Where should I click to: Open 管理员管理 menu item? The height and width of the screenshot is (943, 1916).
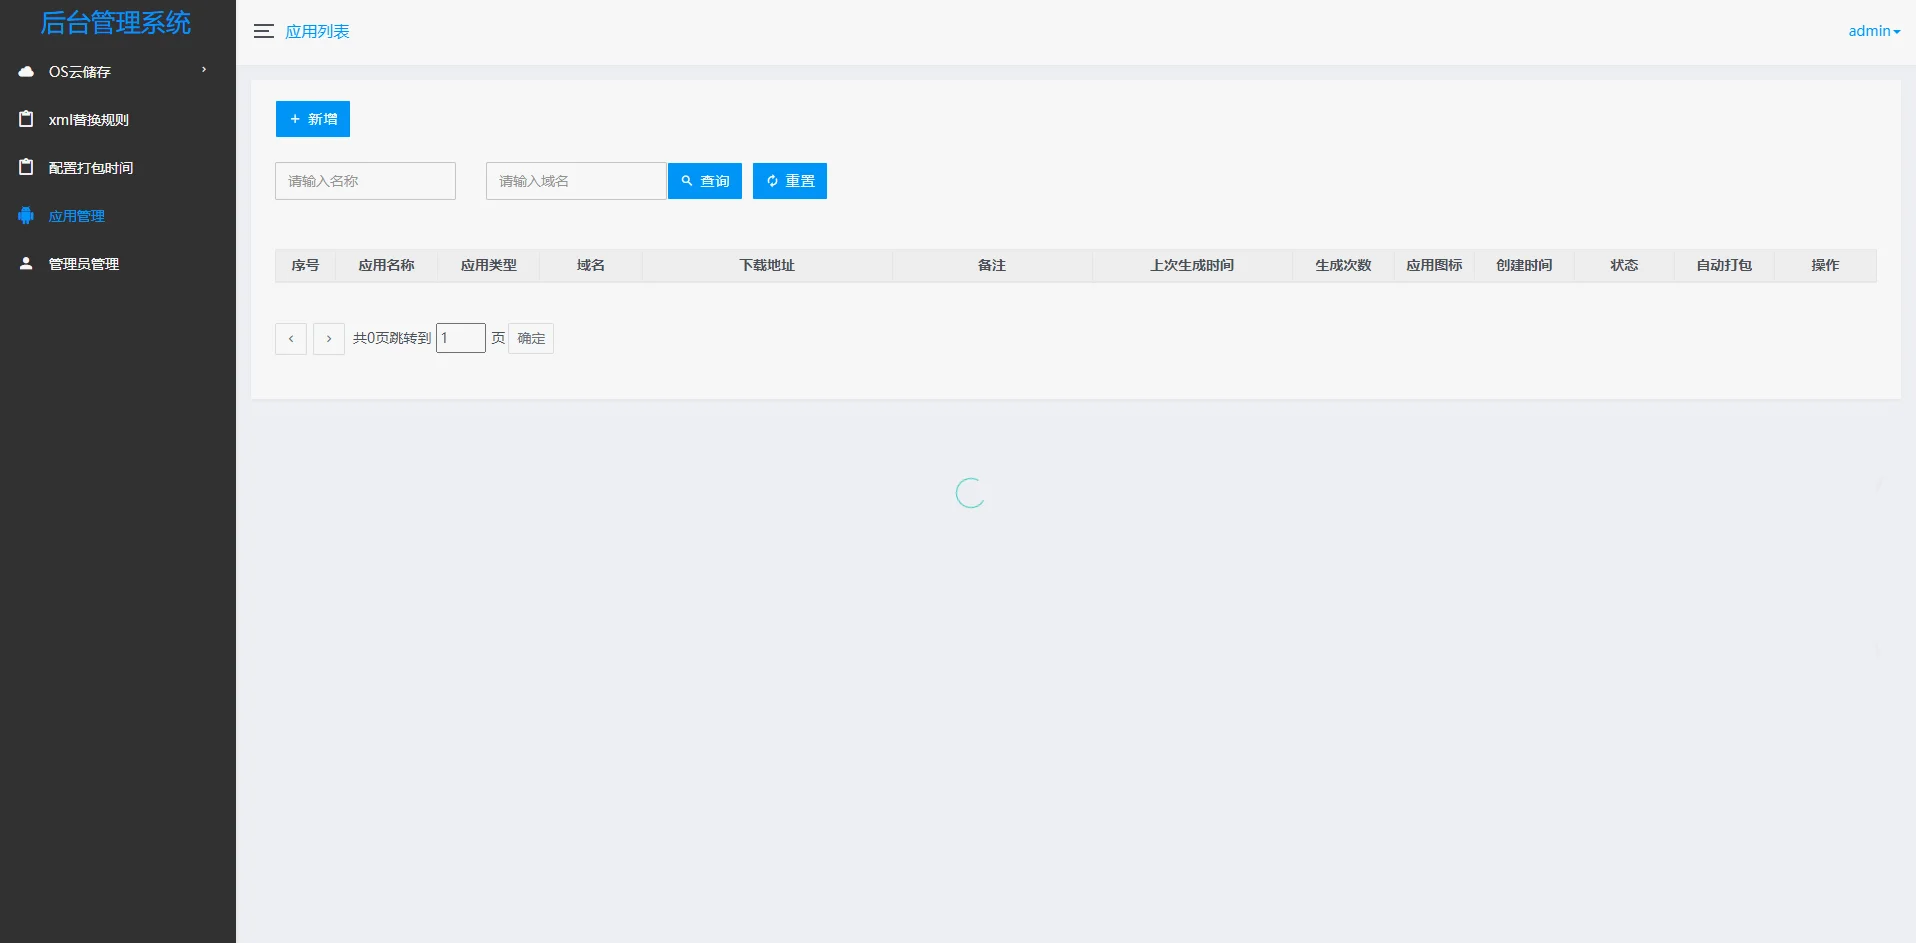(x=84, y=264)
